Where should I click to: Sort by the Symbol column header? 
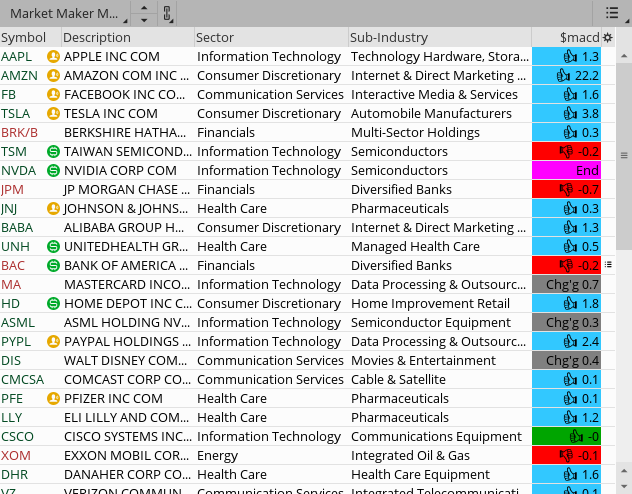(x=24, y=38)
